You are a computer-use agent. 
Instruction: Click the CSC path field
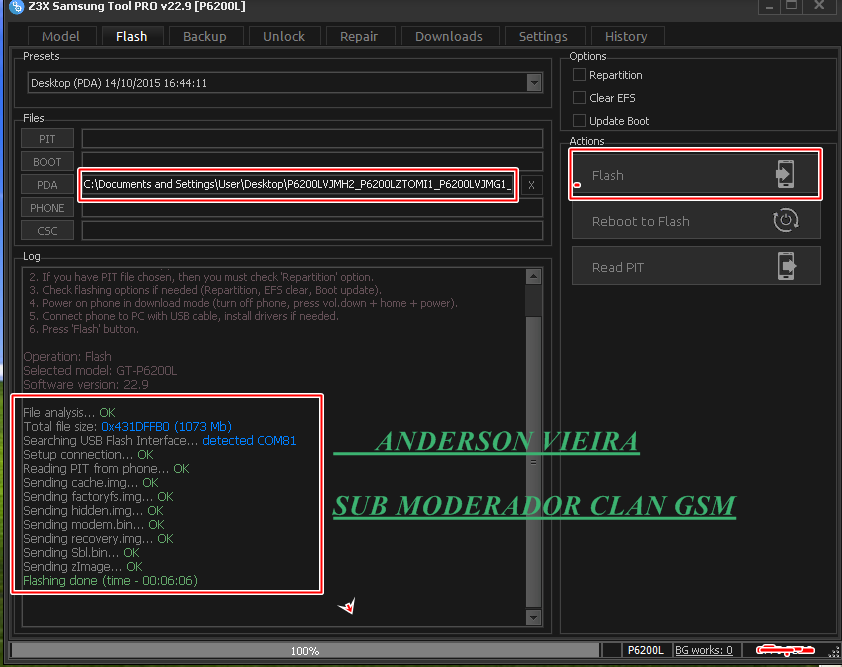(312, 231)
